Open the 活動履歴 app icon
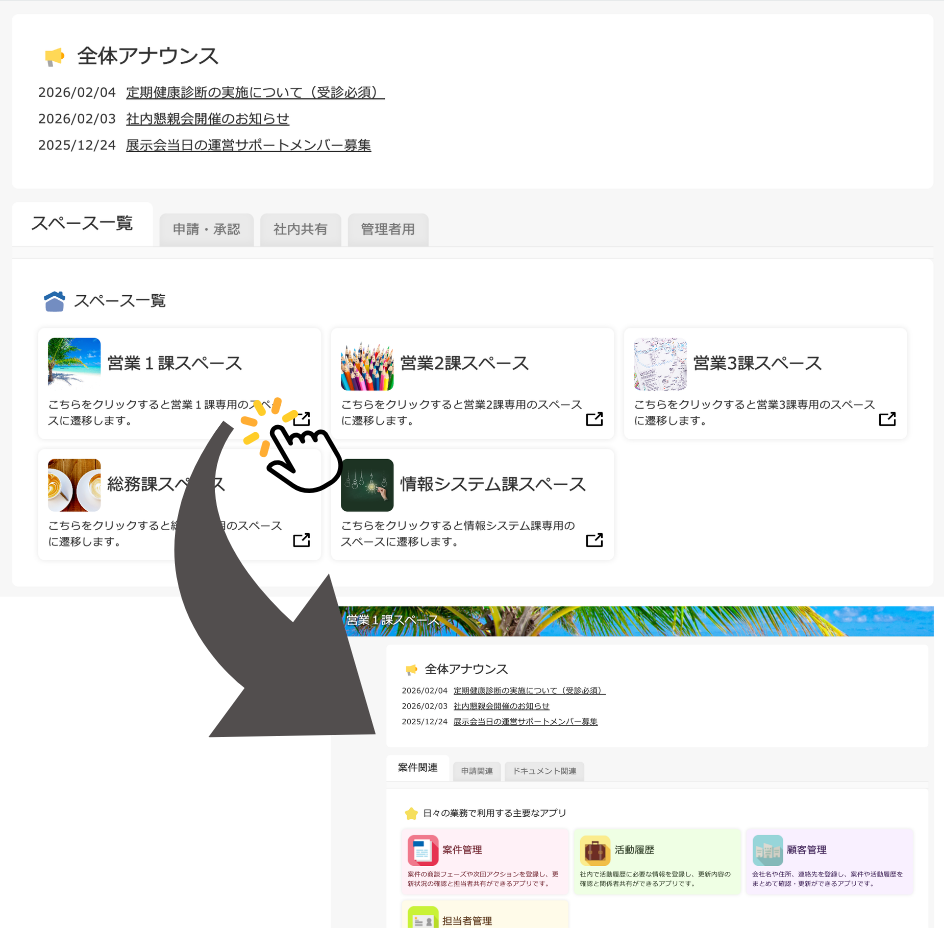Viewport: 946px width, 950px height. (598, 849)
